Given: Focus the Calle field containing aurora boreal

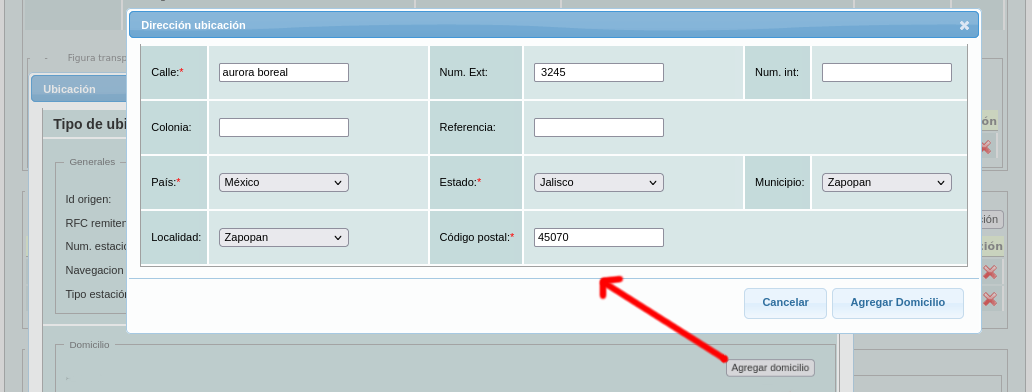Looking at the screenshot, I should (x=284, y=72).
